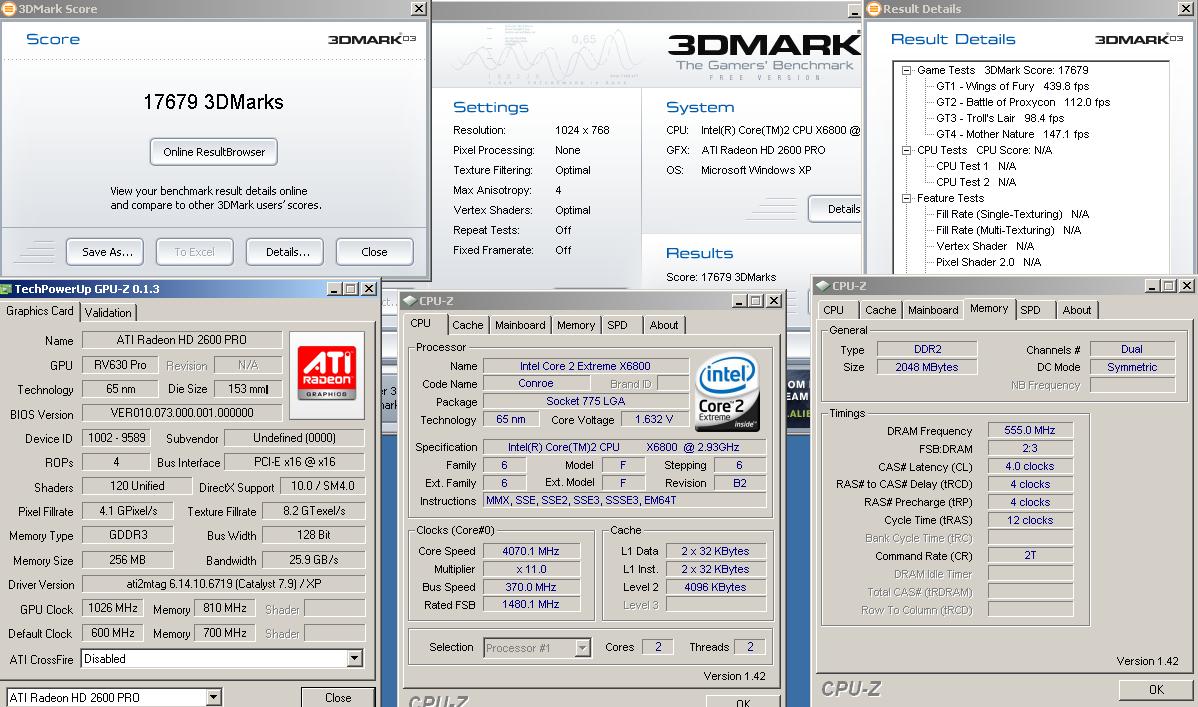Screen dimensions: 1198x707
Task: Click the Driver Version field in GPU-Z
Action: [223, 584]
